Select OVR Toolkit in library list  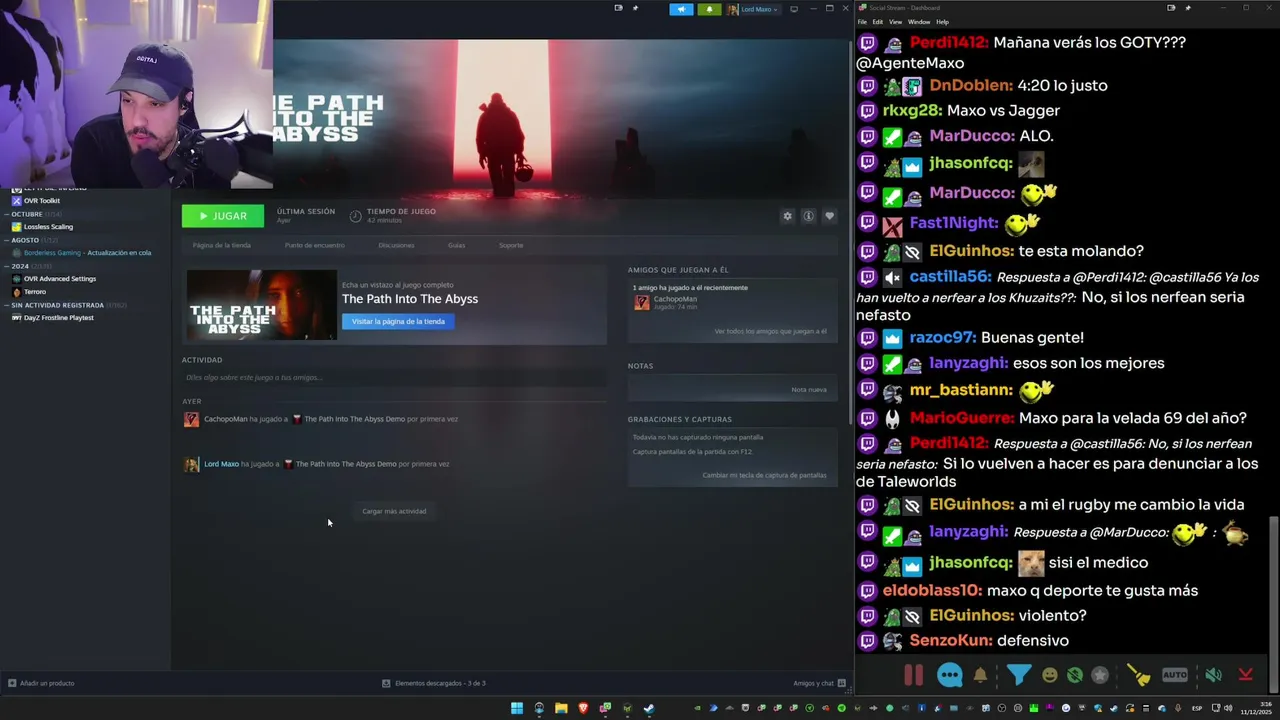(42, 201)
